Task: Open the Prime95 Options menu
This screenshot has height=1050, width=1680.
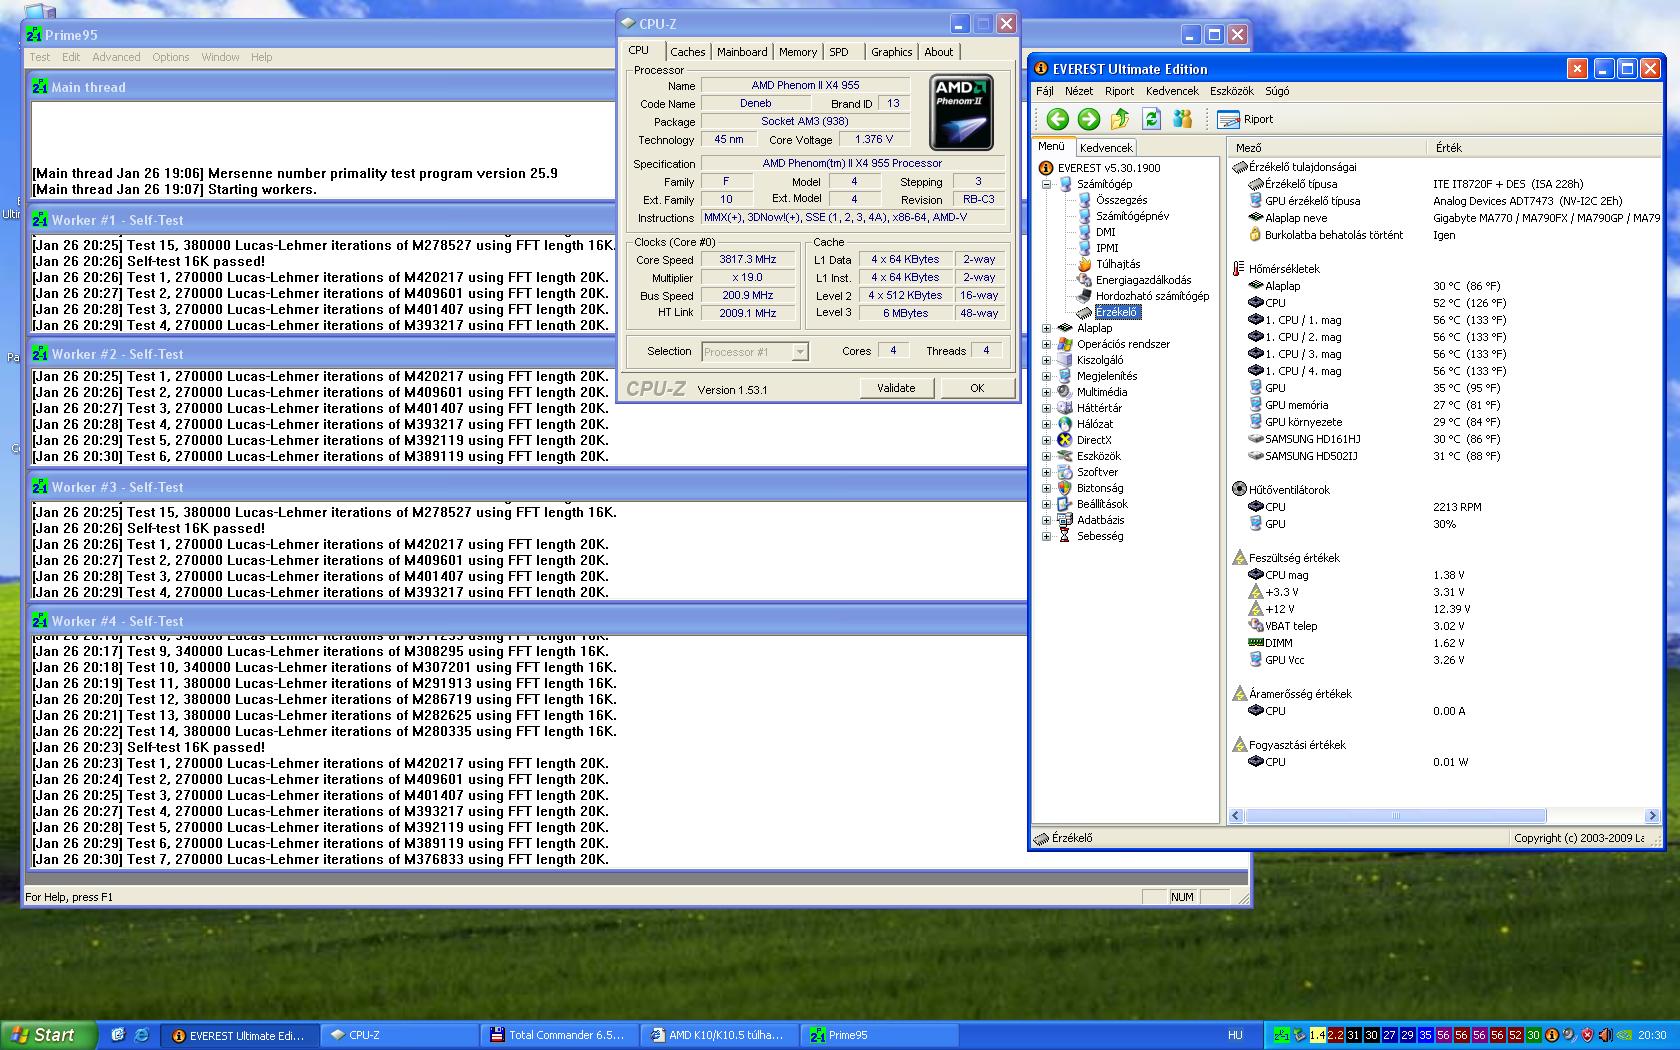Action: [170, 57]
